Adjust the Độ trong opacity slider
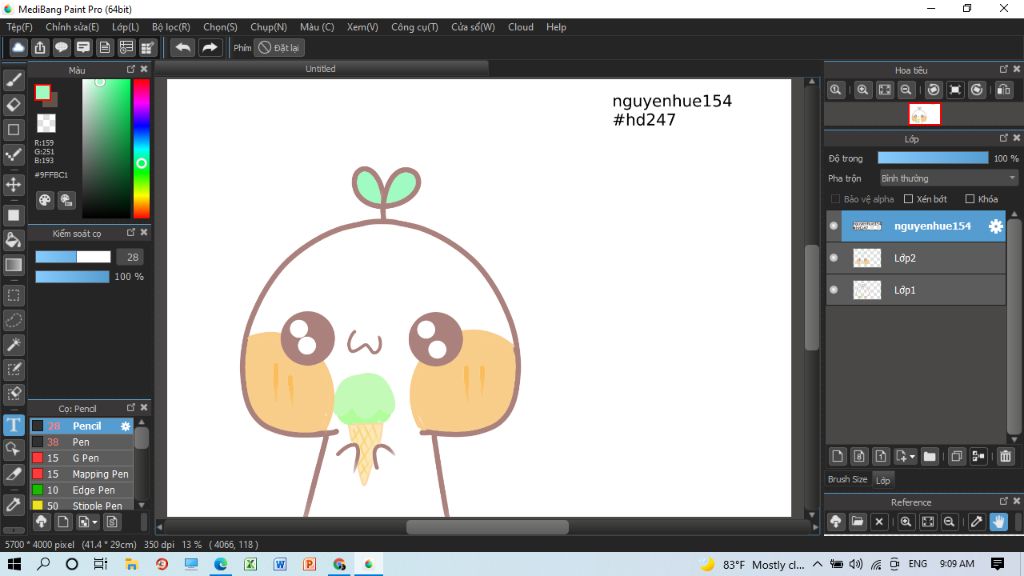Image resolution: width=1024 pixels, height=576 pixels. pyautogui.click(x=933, y=158)
